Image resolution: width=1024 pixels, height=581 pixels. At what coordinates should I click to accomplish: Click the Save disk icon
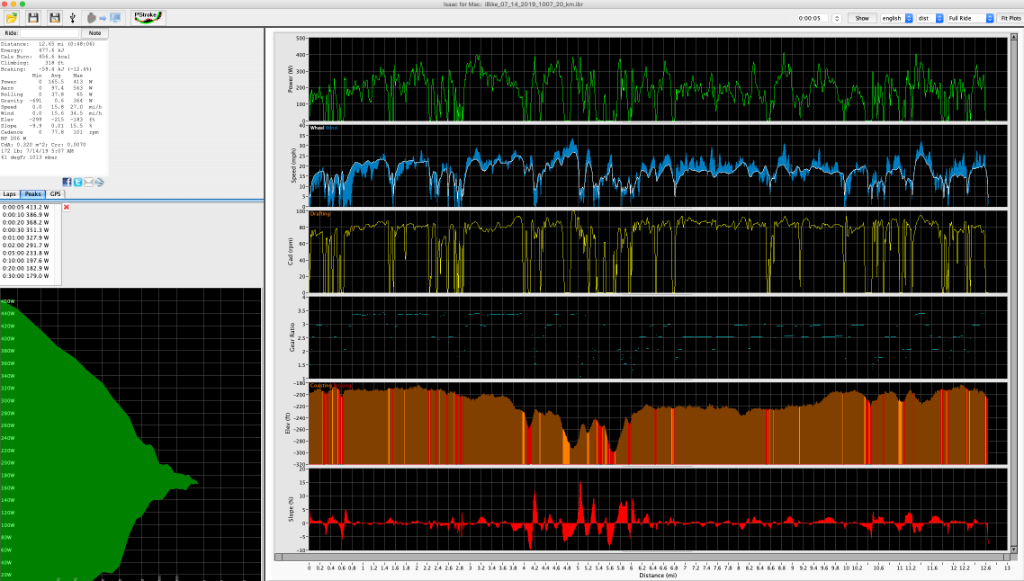[x=33, y=16]
